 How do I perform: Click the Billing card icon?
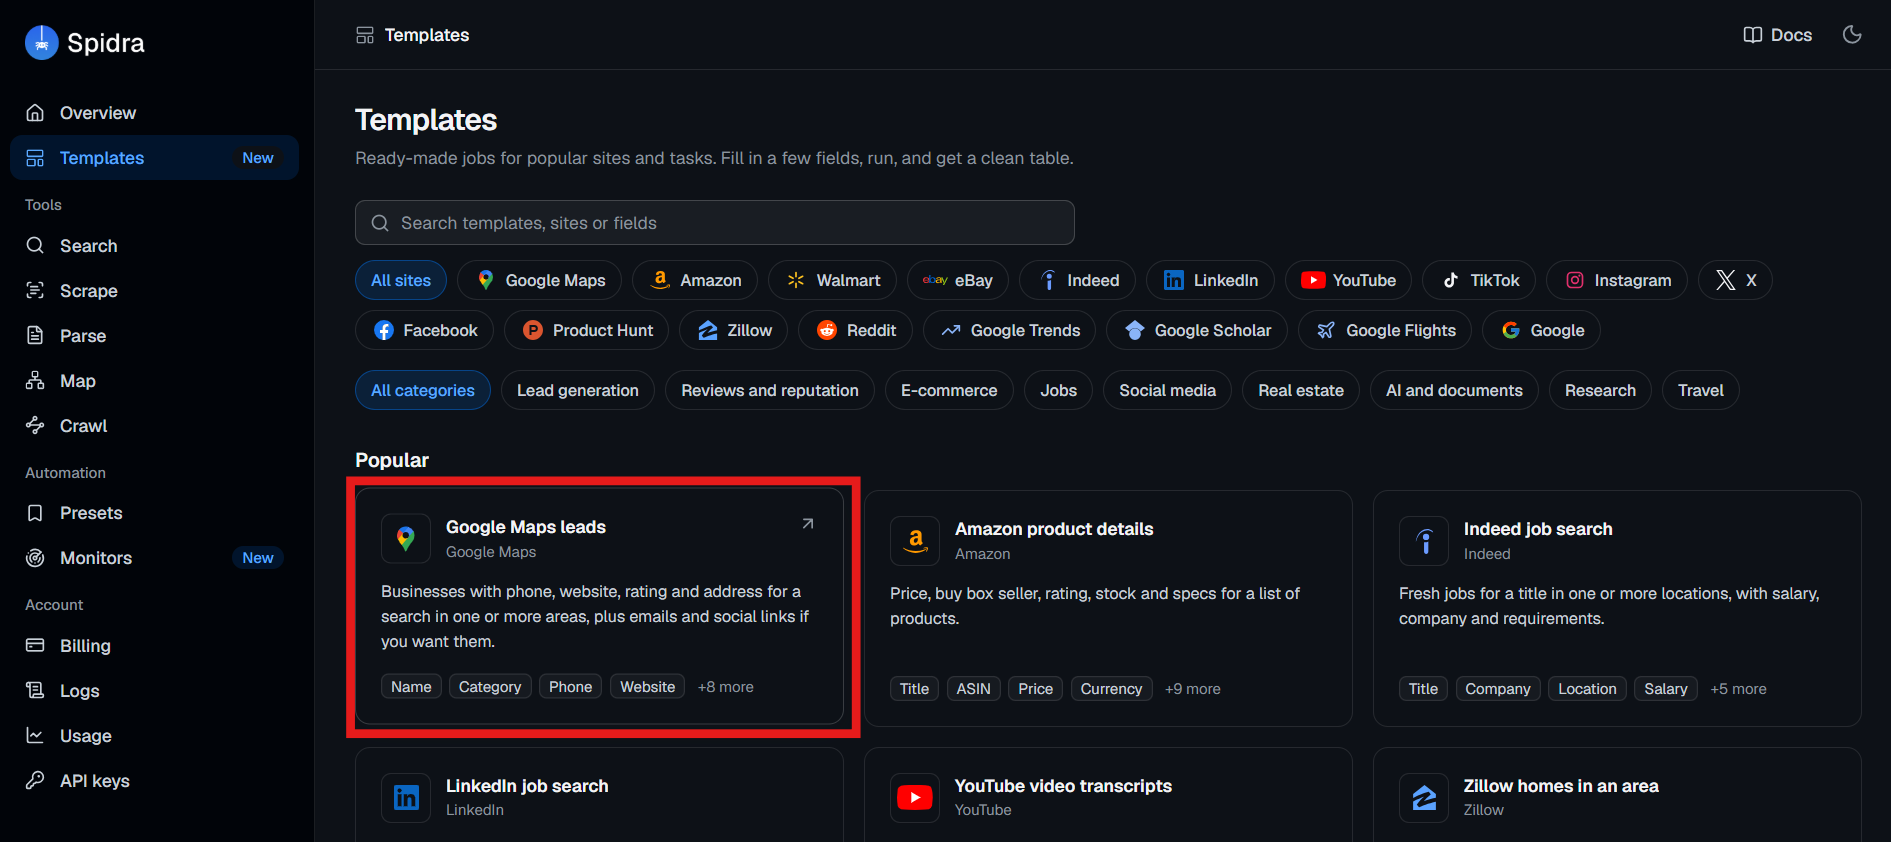35,646
